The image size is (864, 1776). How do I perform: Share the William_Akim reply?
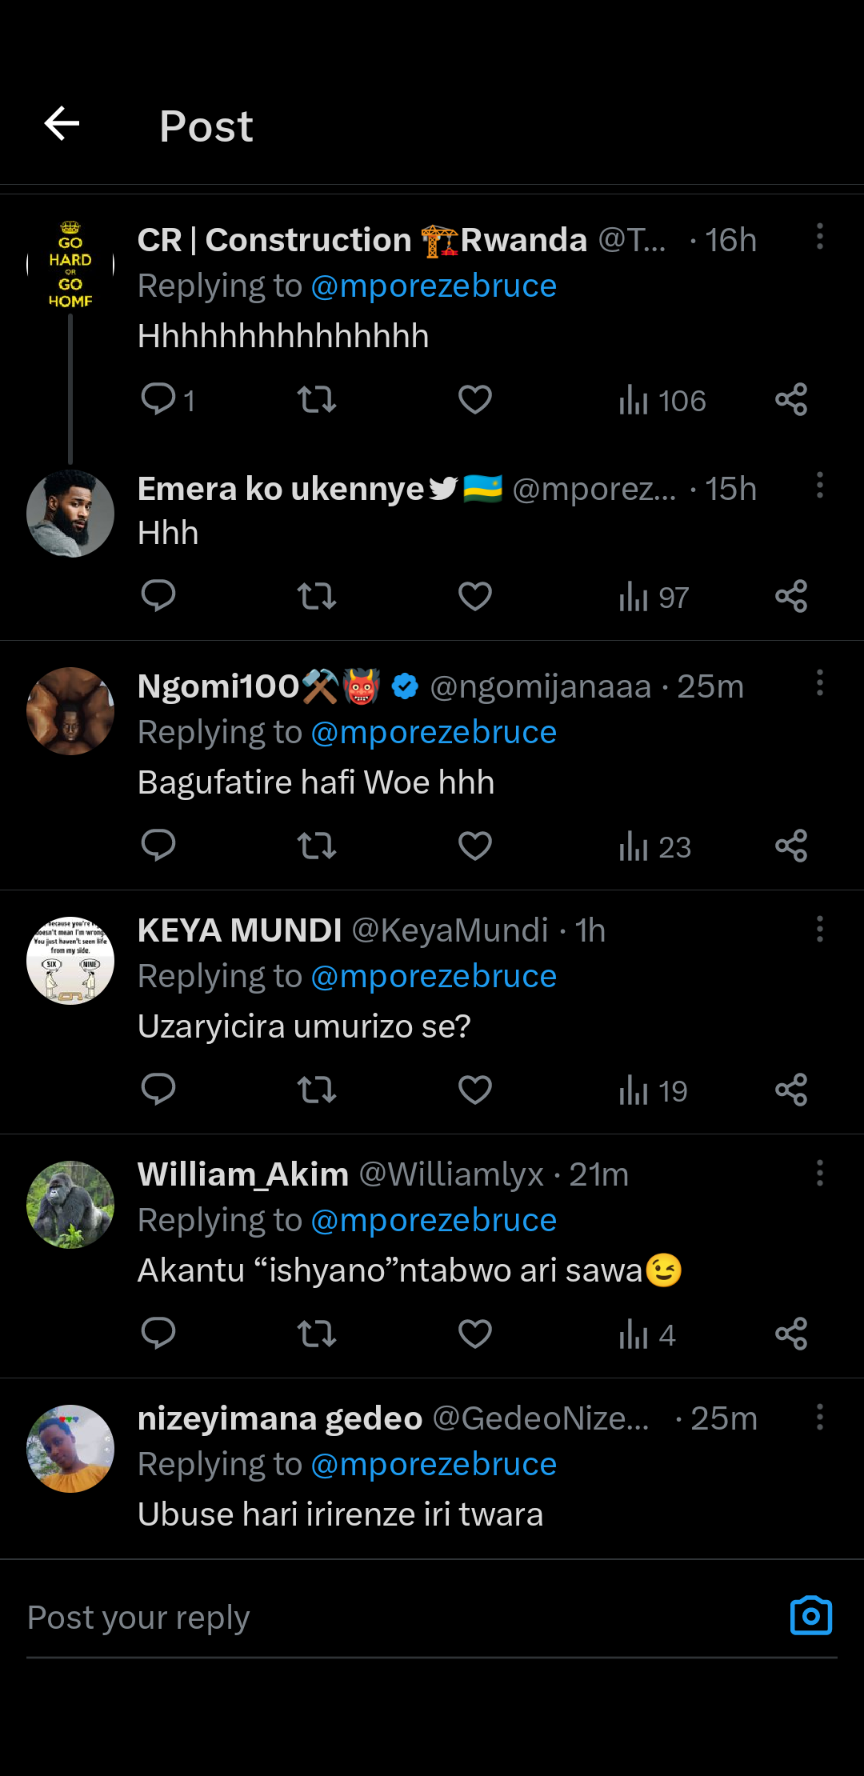click(791, 1334)
